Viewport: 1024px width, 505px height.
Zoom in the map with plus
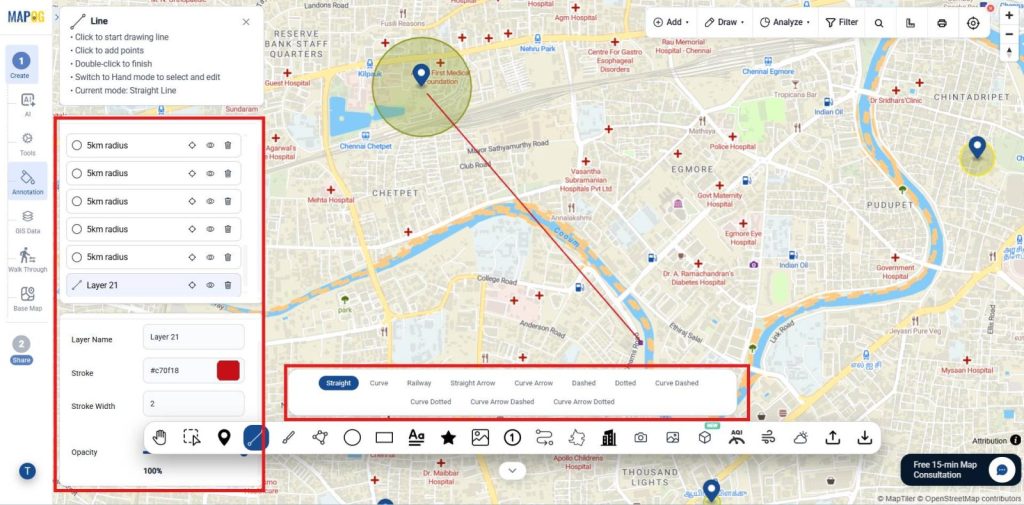(x=1009, y=16)
